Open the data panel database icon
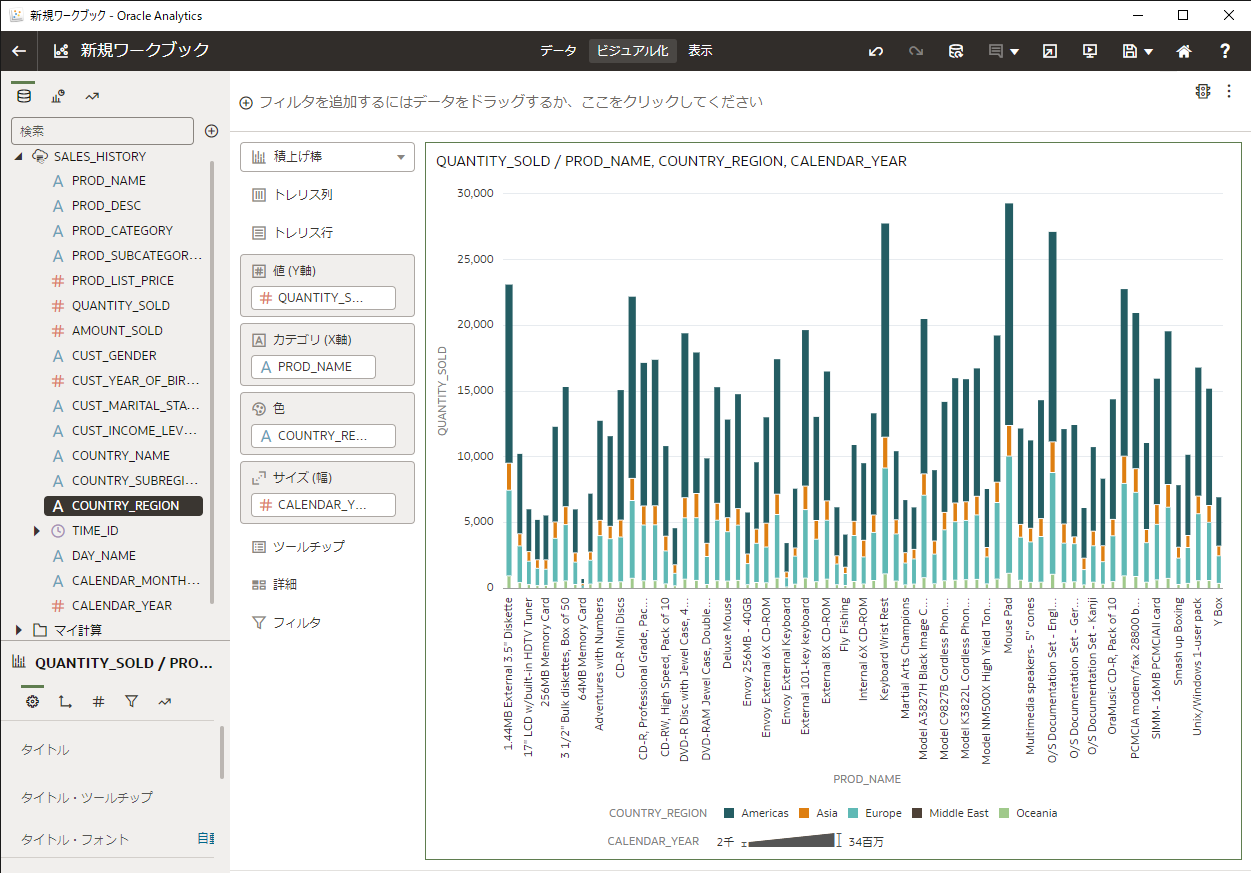 click(x=24, y=96)
